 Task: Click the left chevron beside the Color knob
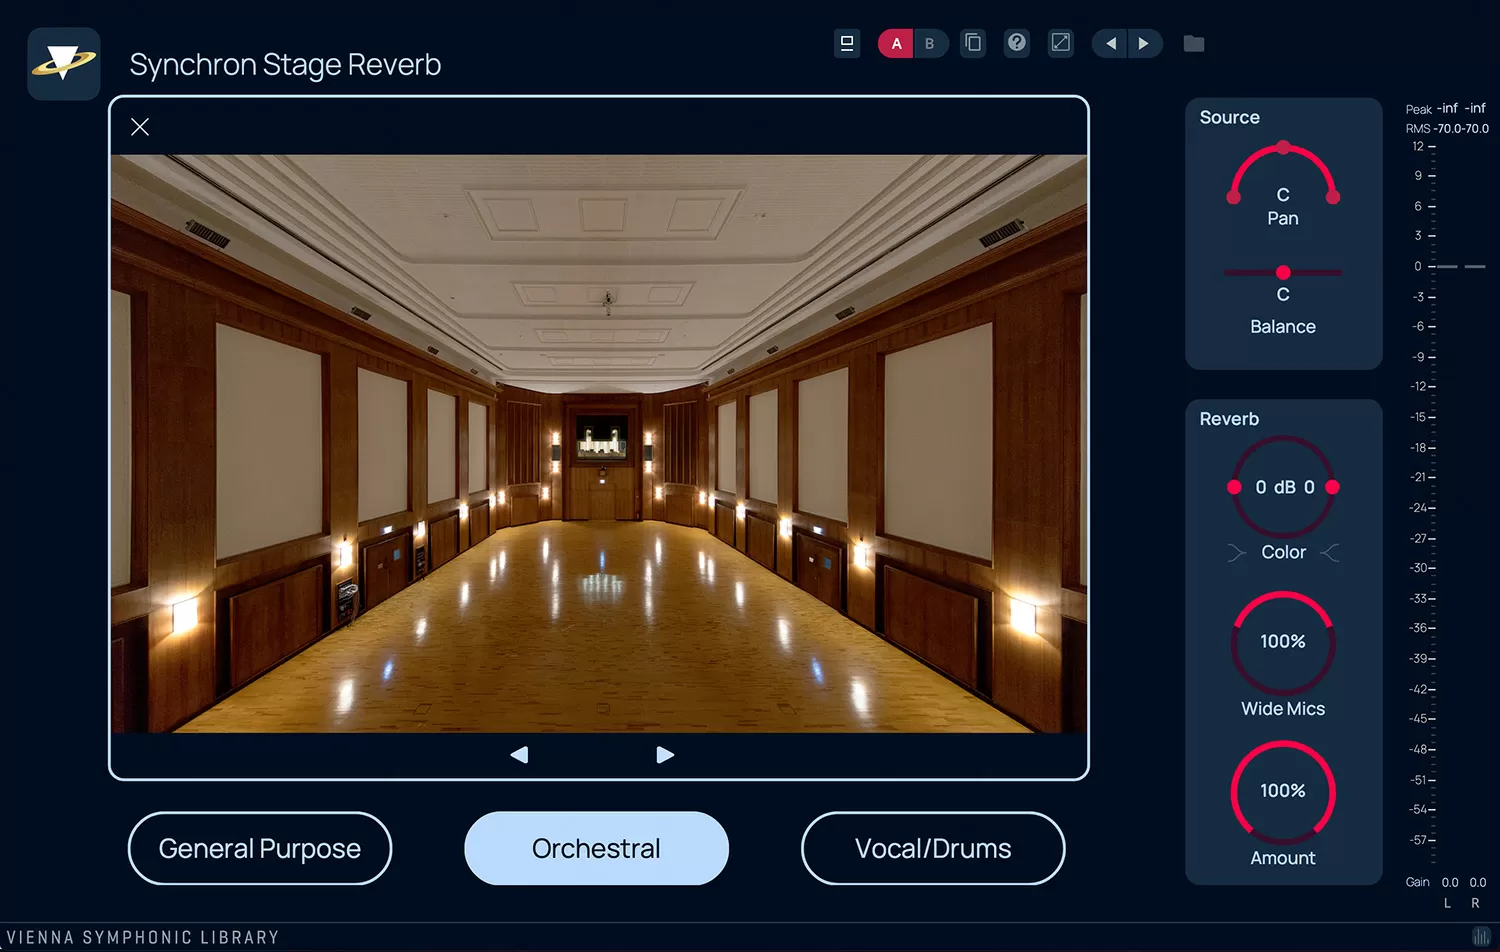[1236, 552]
